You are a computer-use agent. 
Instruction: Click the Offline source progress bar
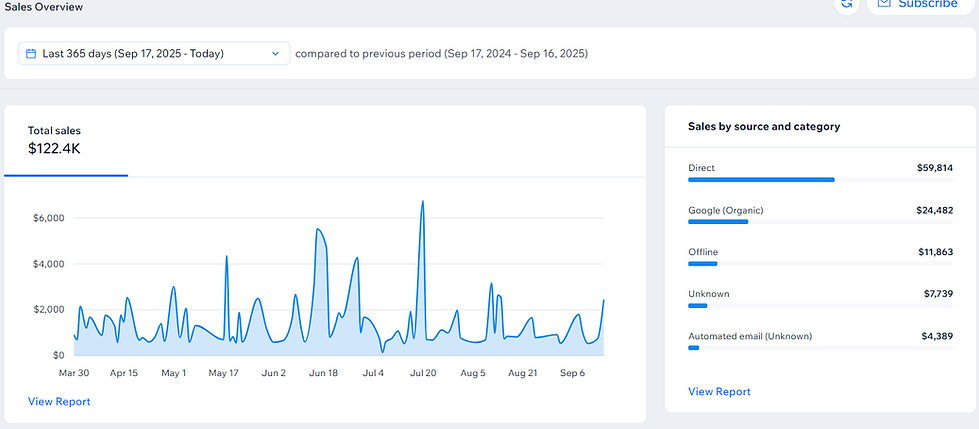[x=820, y=264]
